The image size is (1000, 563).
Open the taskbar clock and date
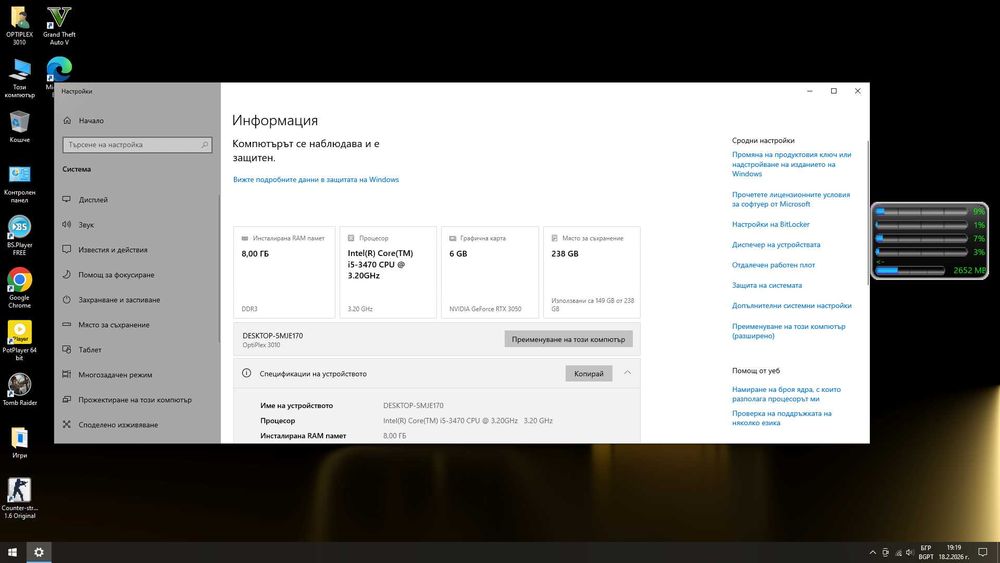(953, 552)
